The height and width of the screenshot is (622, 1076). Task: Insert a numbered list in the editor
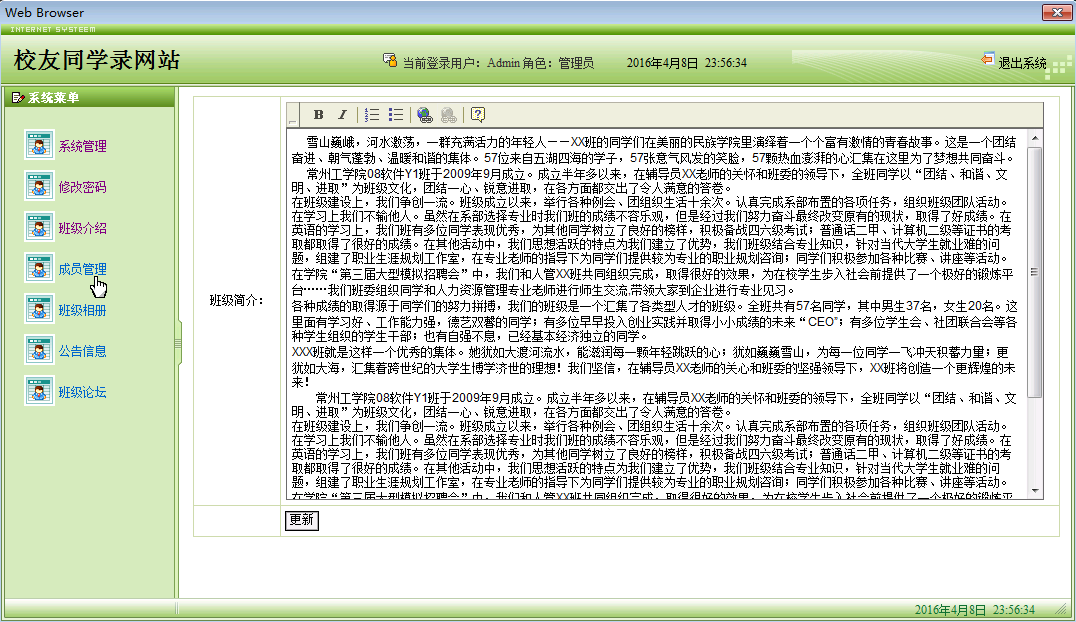(x=372, y=115)
